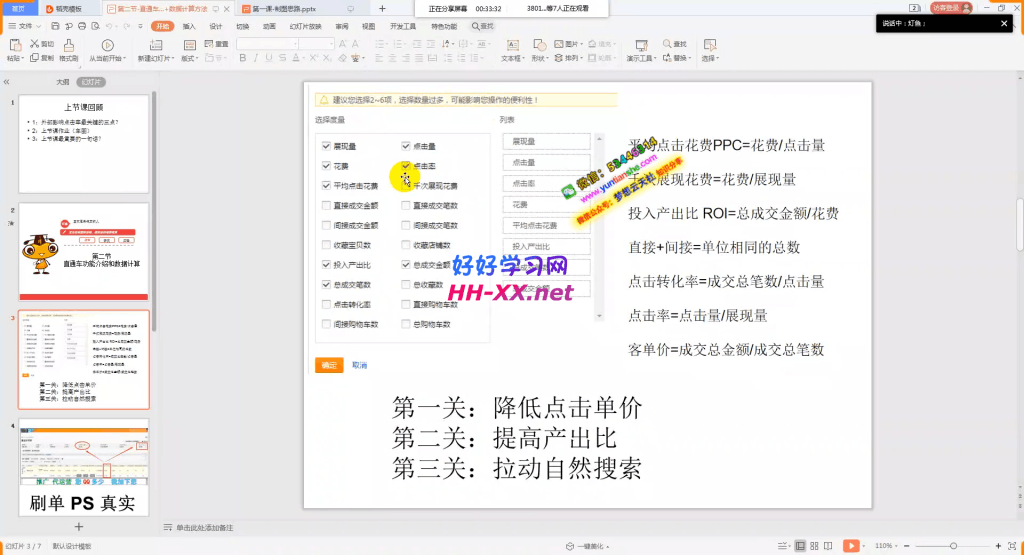Select slide 4 thumbnail 刷单 PS 真实
The width and height of the screenshot is (1024, 555).
click(x=84, y=468)
